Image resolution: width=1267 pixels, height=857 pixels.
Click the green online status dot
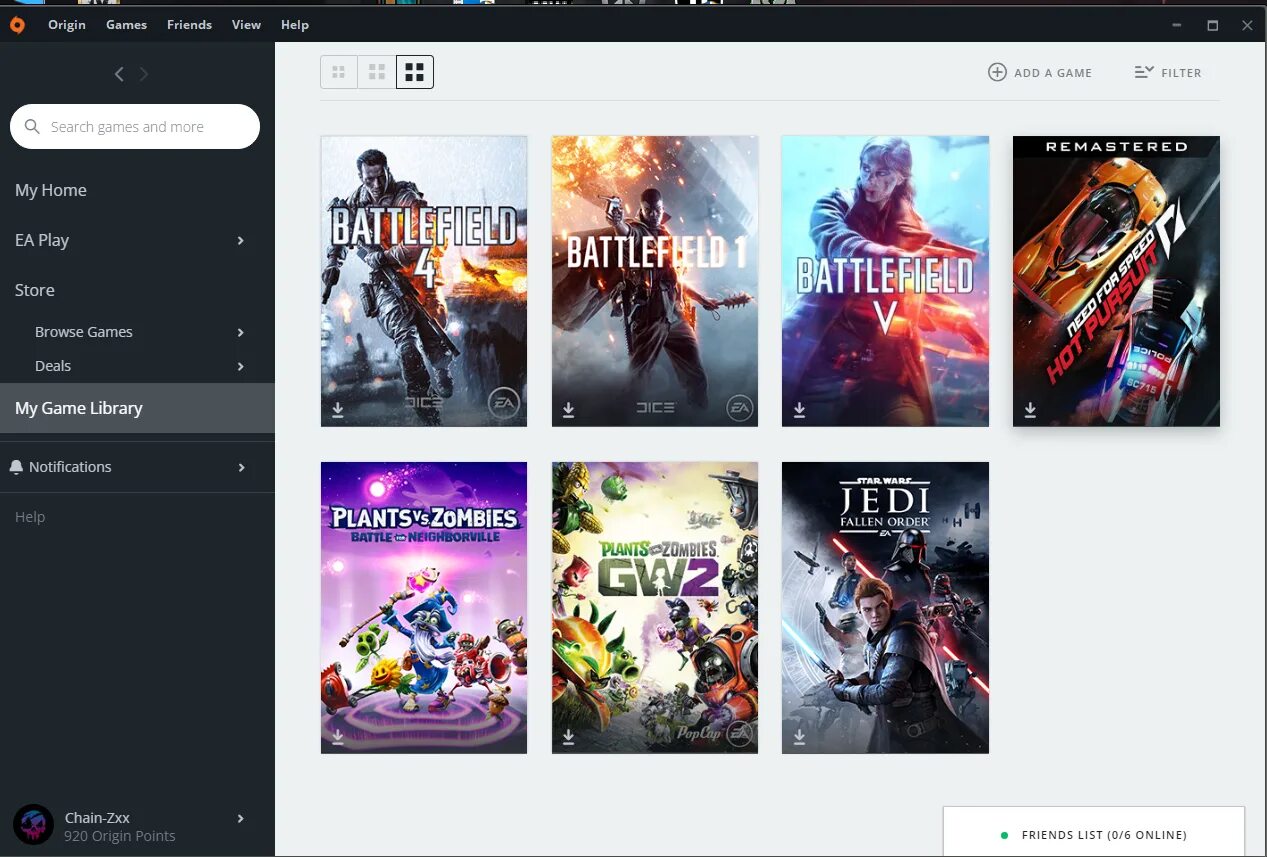tap(1004, 835)
